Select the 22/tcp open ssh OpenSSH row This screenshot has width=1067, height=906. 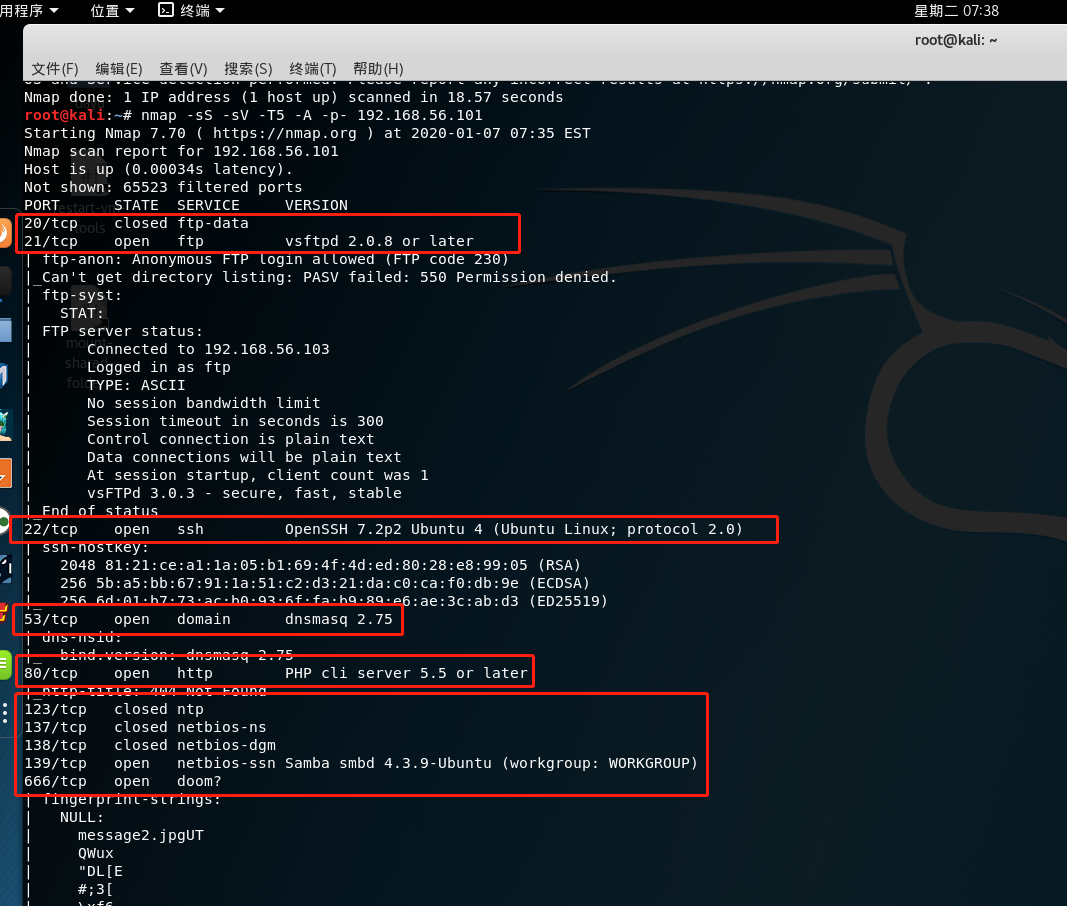coord(383,529)
